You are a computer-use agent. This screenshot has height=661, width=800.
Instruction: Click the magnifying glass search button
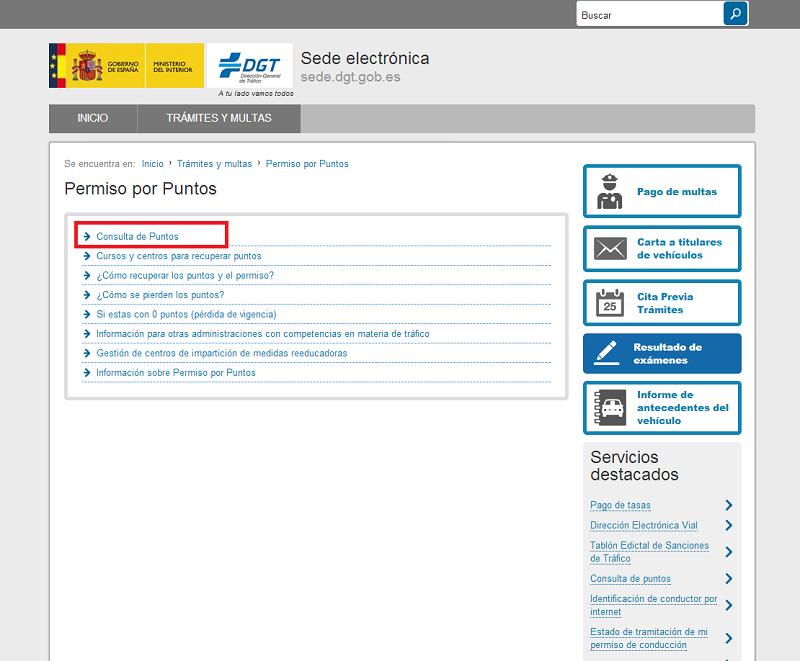(735, 14)
